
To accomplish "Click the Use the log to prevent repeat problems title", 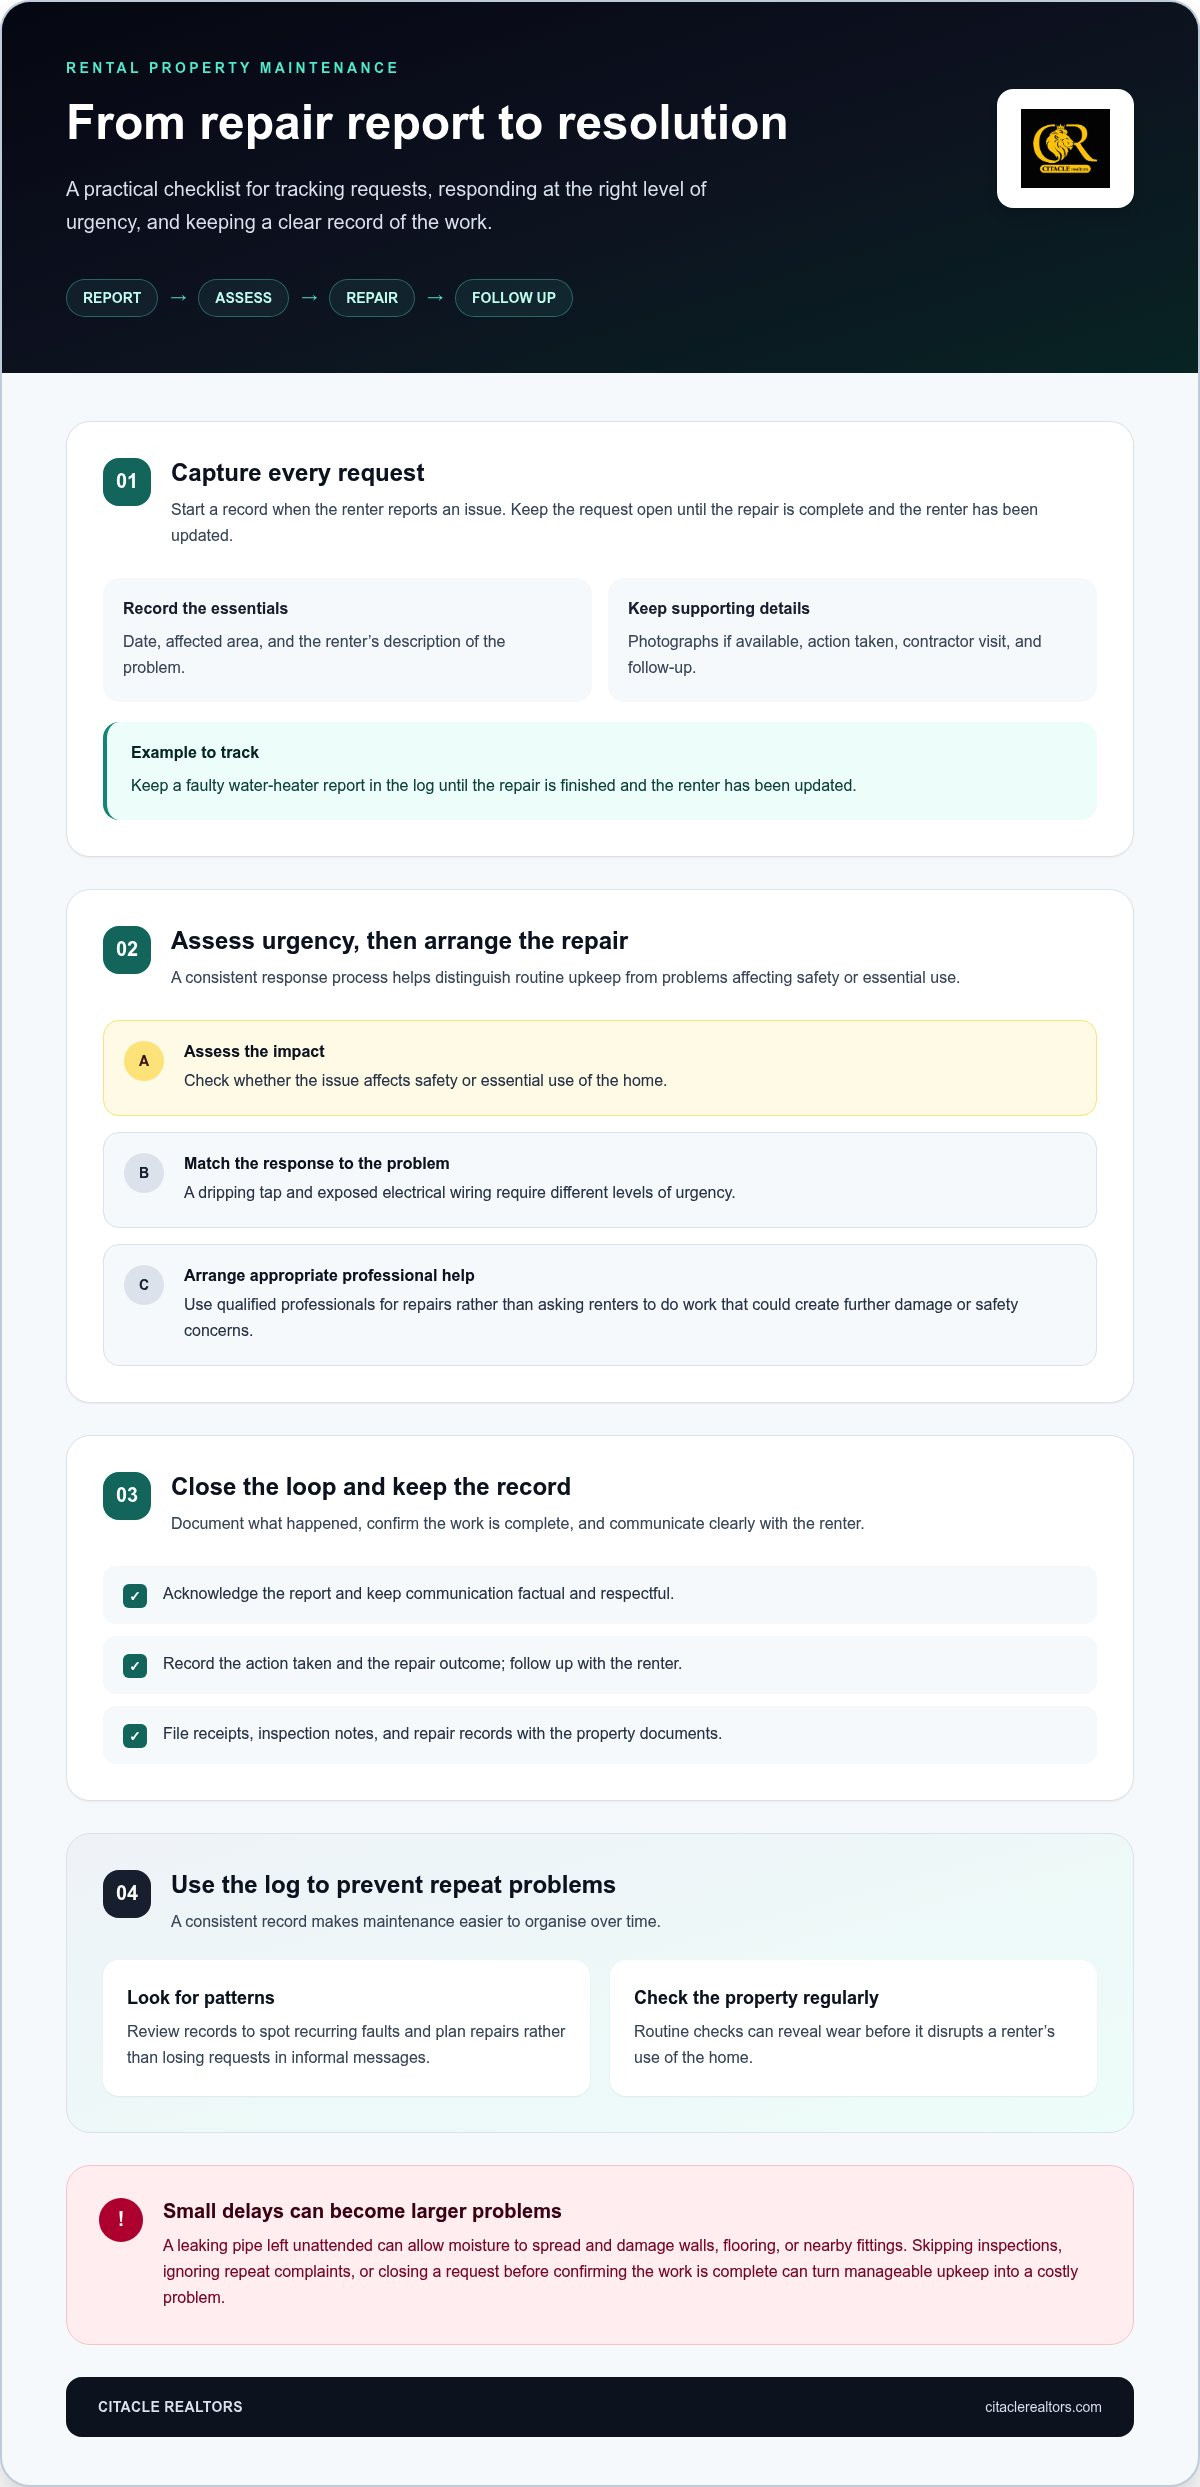I will [393, 1885].
